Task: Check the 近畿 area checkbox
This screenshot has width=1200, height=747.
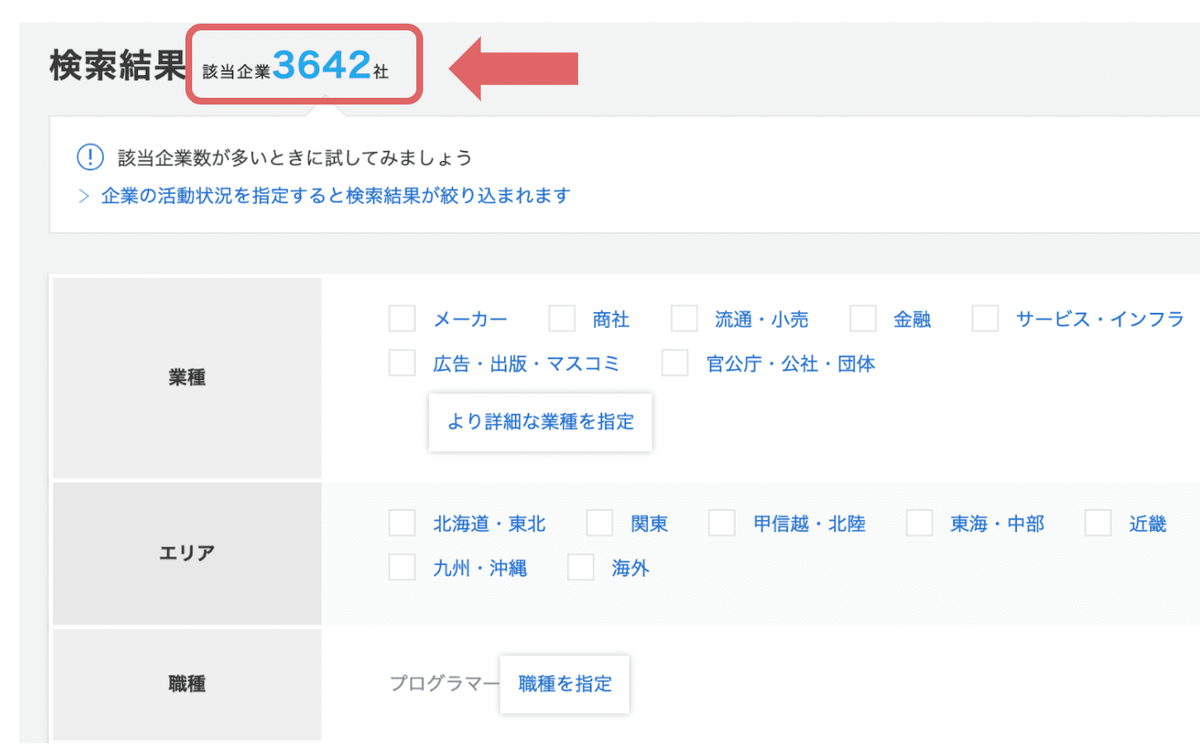Action: pyautogui.click(x=1098, y=523)
